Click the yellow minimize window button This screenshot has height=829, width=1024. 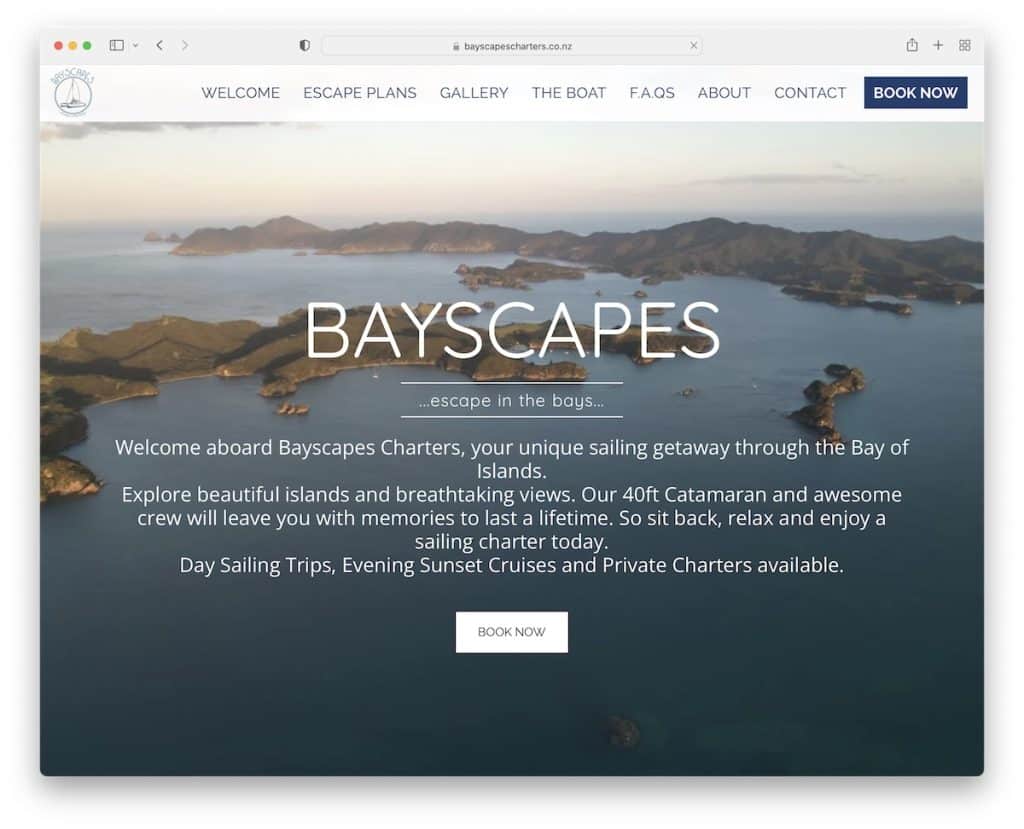(72, 46)
